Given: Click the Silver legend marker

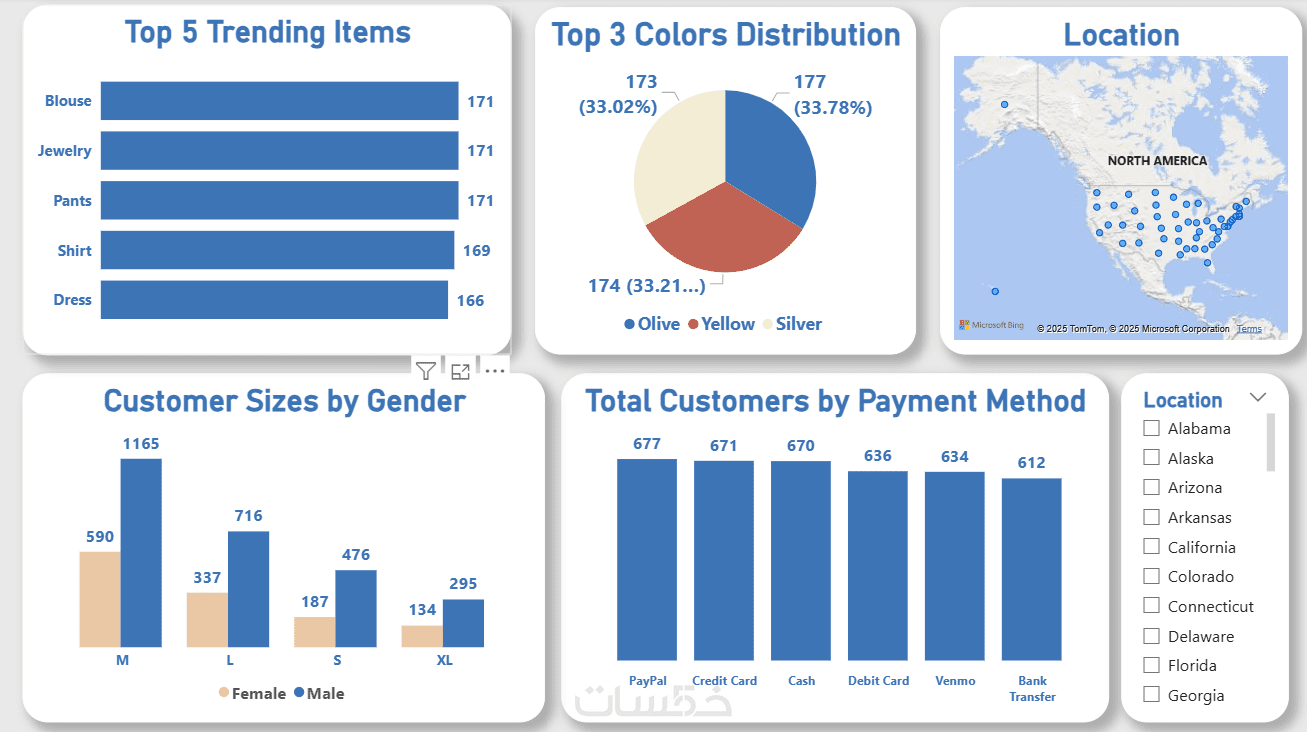Looking at the screenshot, I should tap(767, 324).
